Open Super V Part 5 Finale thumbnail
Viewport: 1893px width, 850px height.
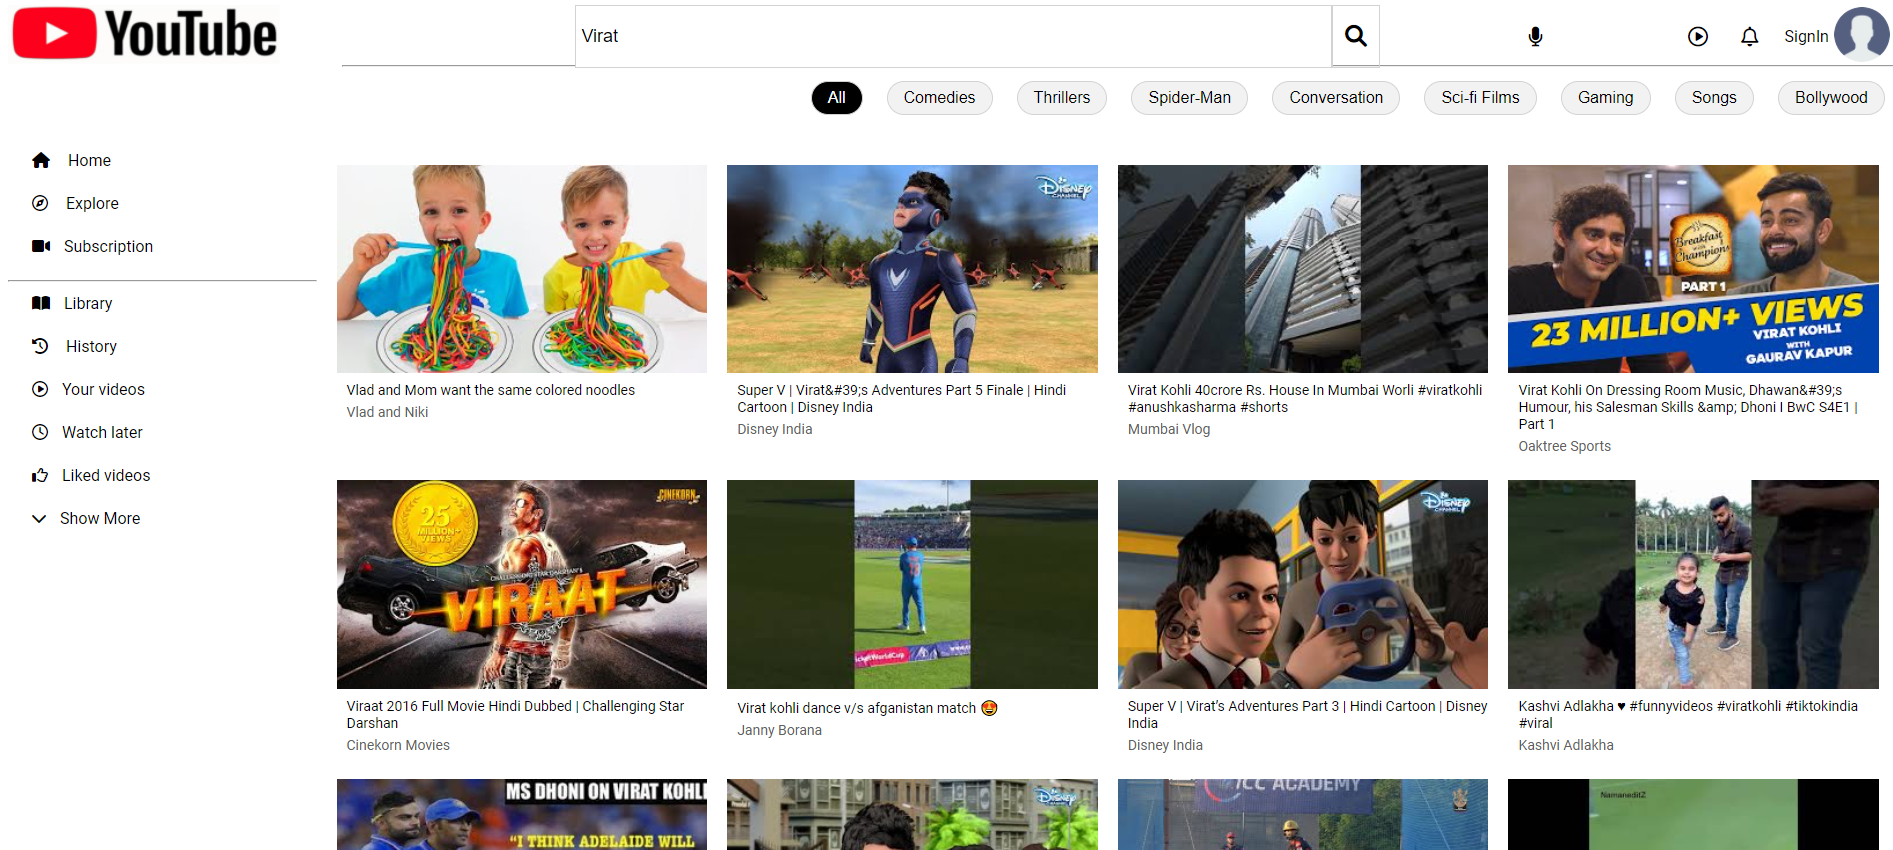[912, 269]
